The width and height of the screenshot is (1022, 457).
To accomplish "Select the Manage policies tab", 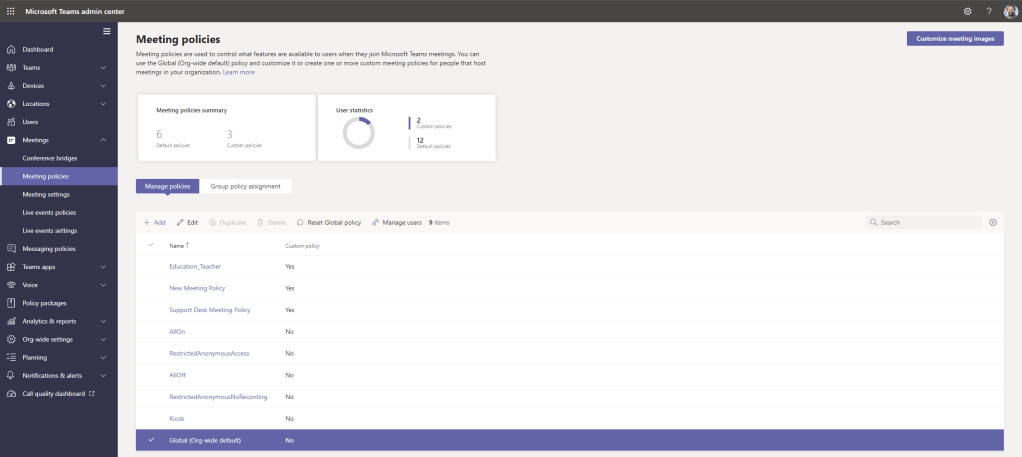I will (167, 186).
